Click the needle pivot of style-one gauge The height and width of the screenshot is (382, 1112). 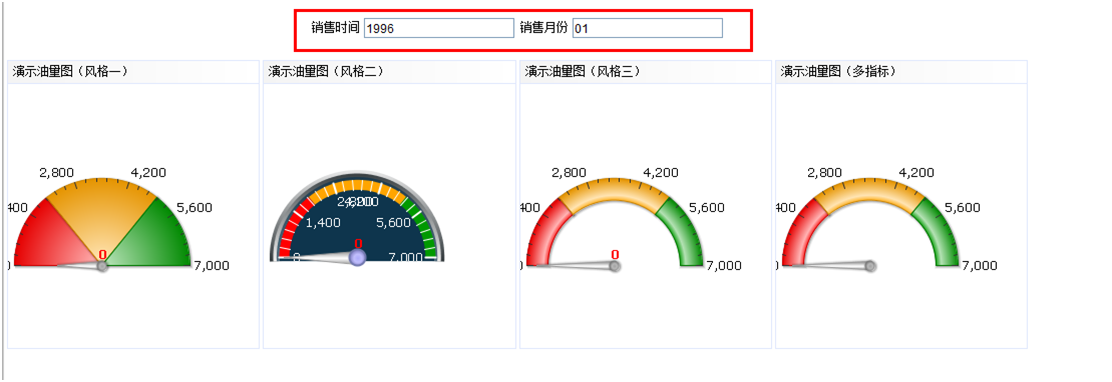pos(102,266)
